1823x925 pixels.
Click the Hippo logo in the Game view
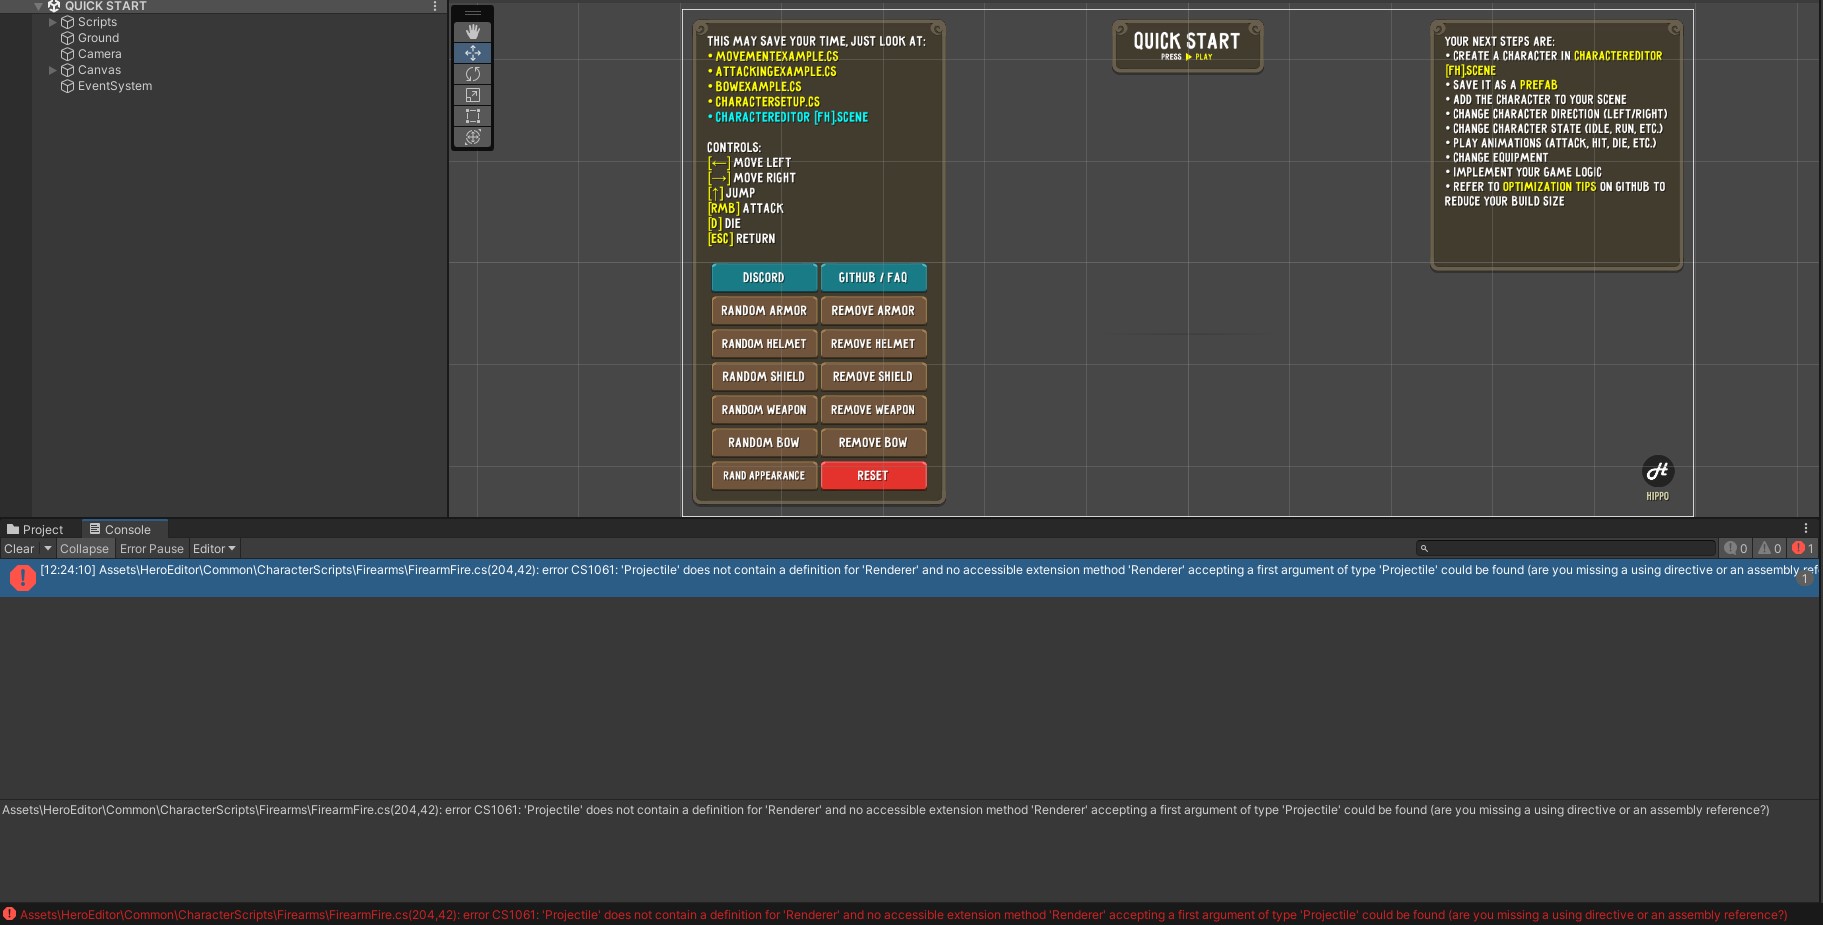[x=1657, y=470]
